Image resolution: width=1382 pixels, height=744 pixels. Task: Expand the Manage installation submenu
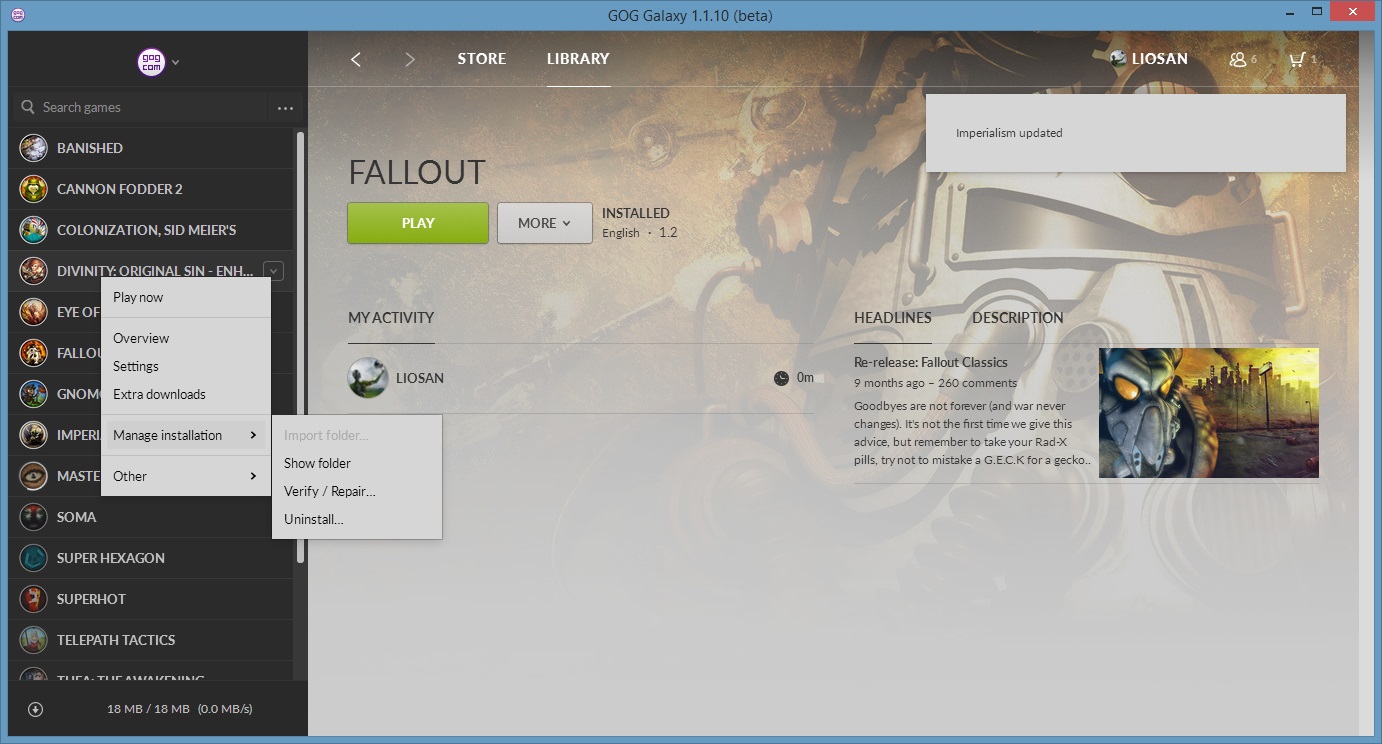click(x=186, y=435)
